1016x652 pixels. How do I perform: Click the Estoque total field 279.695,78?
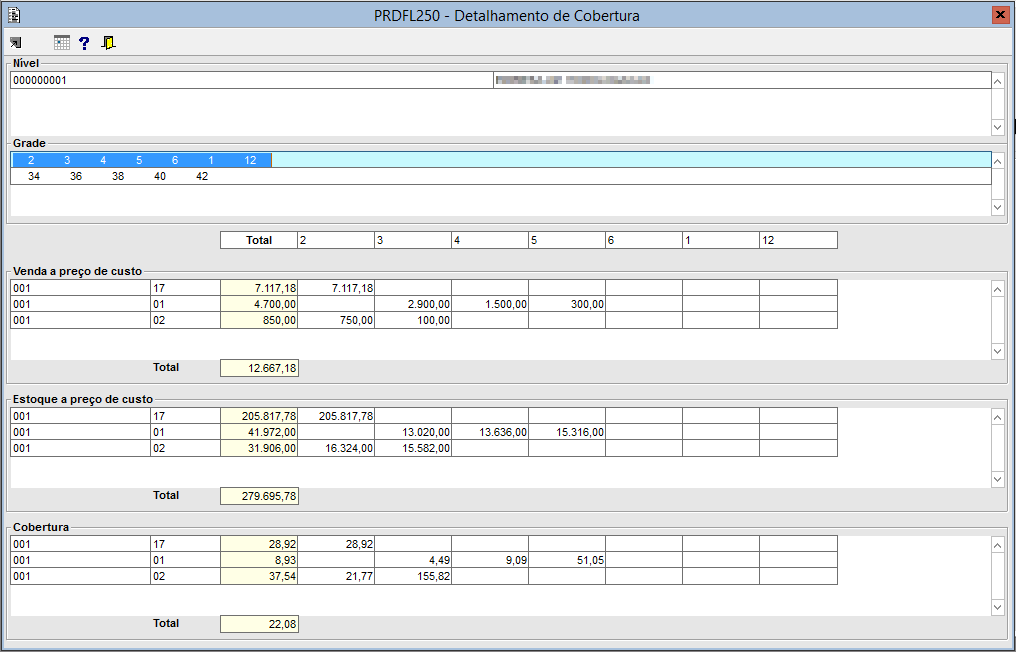click(x=259, y=496)
